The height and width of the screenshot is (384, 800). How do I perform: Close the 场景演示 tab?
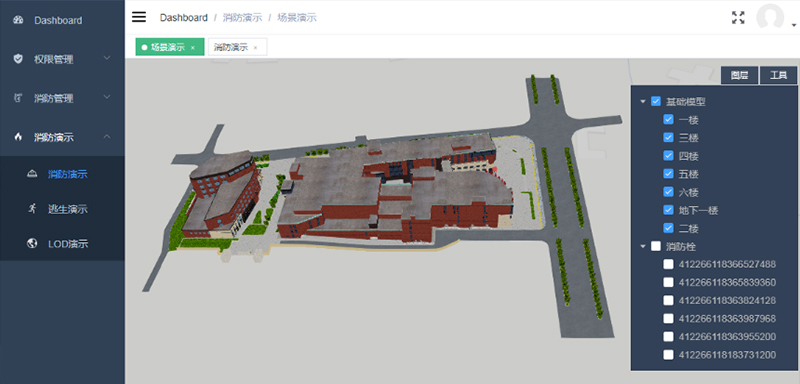pyautogui.click(x=193, y=47)
